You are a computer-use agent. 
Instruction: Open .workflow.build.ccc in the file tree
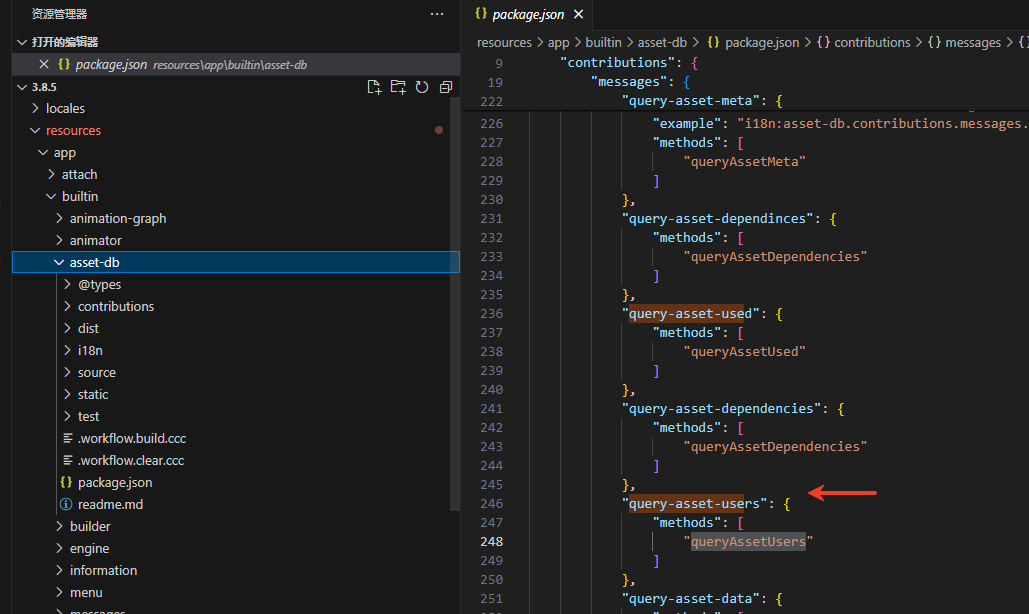coord(131,438)
